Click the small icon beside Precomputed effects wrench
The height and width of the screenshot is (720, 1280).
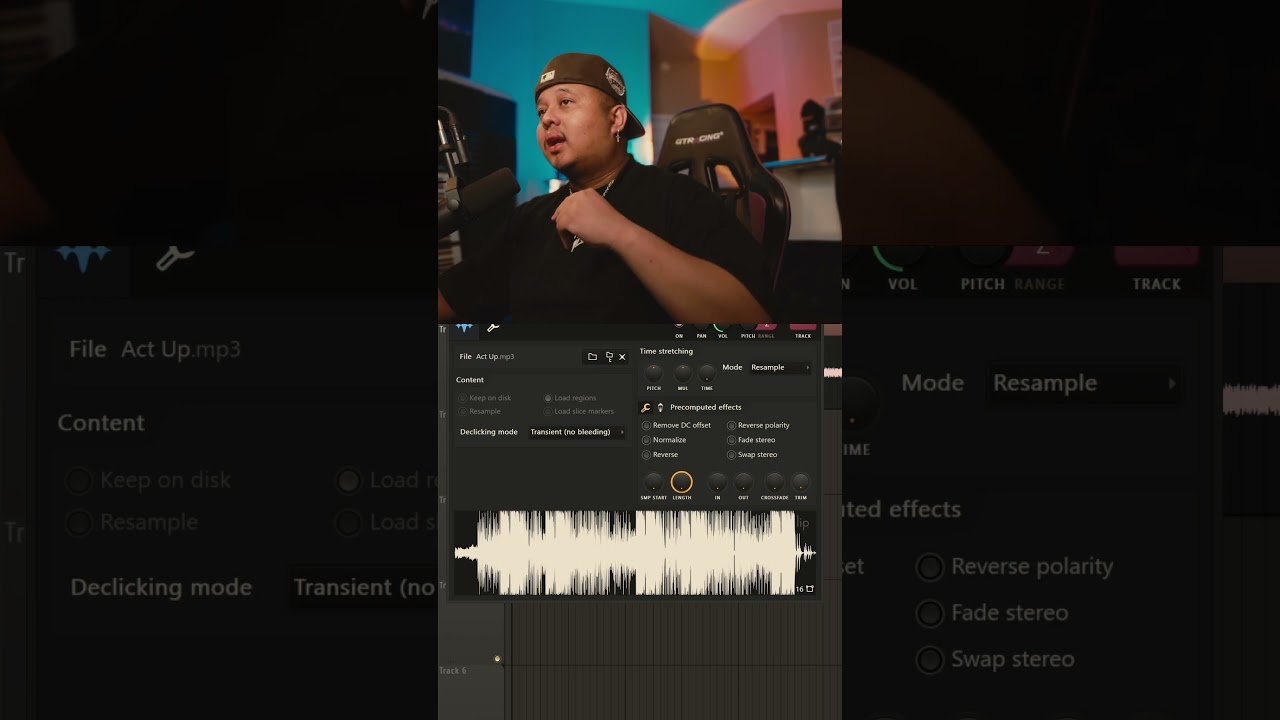point(660,408)
